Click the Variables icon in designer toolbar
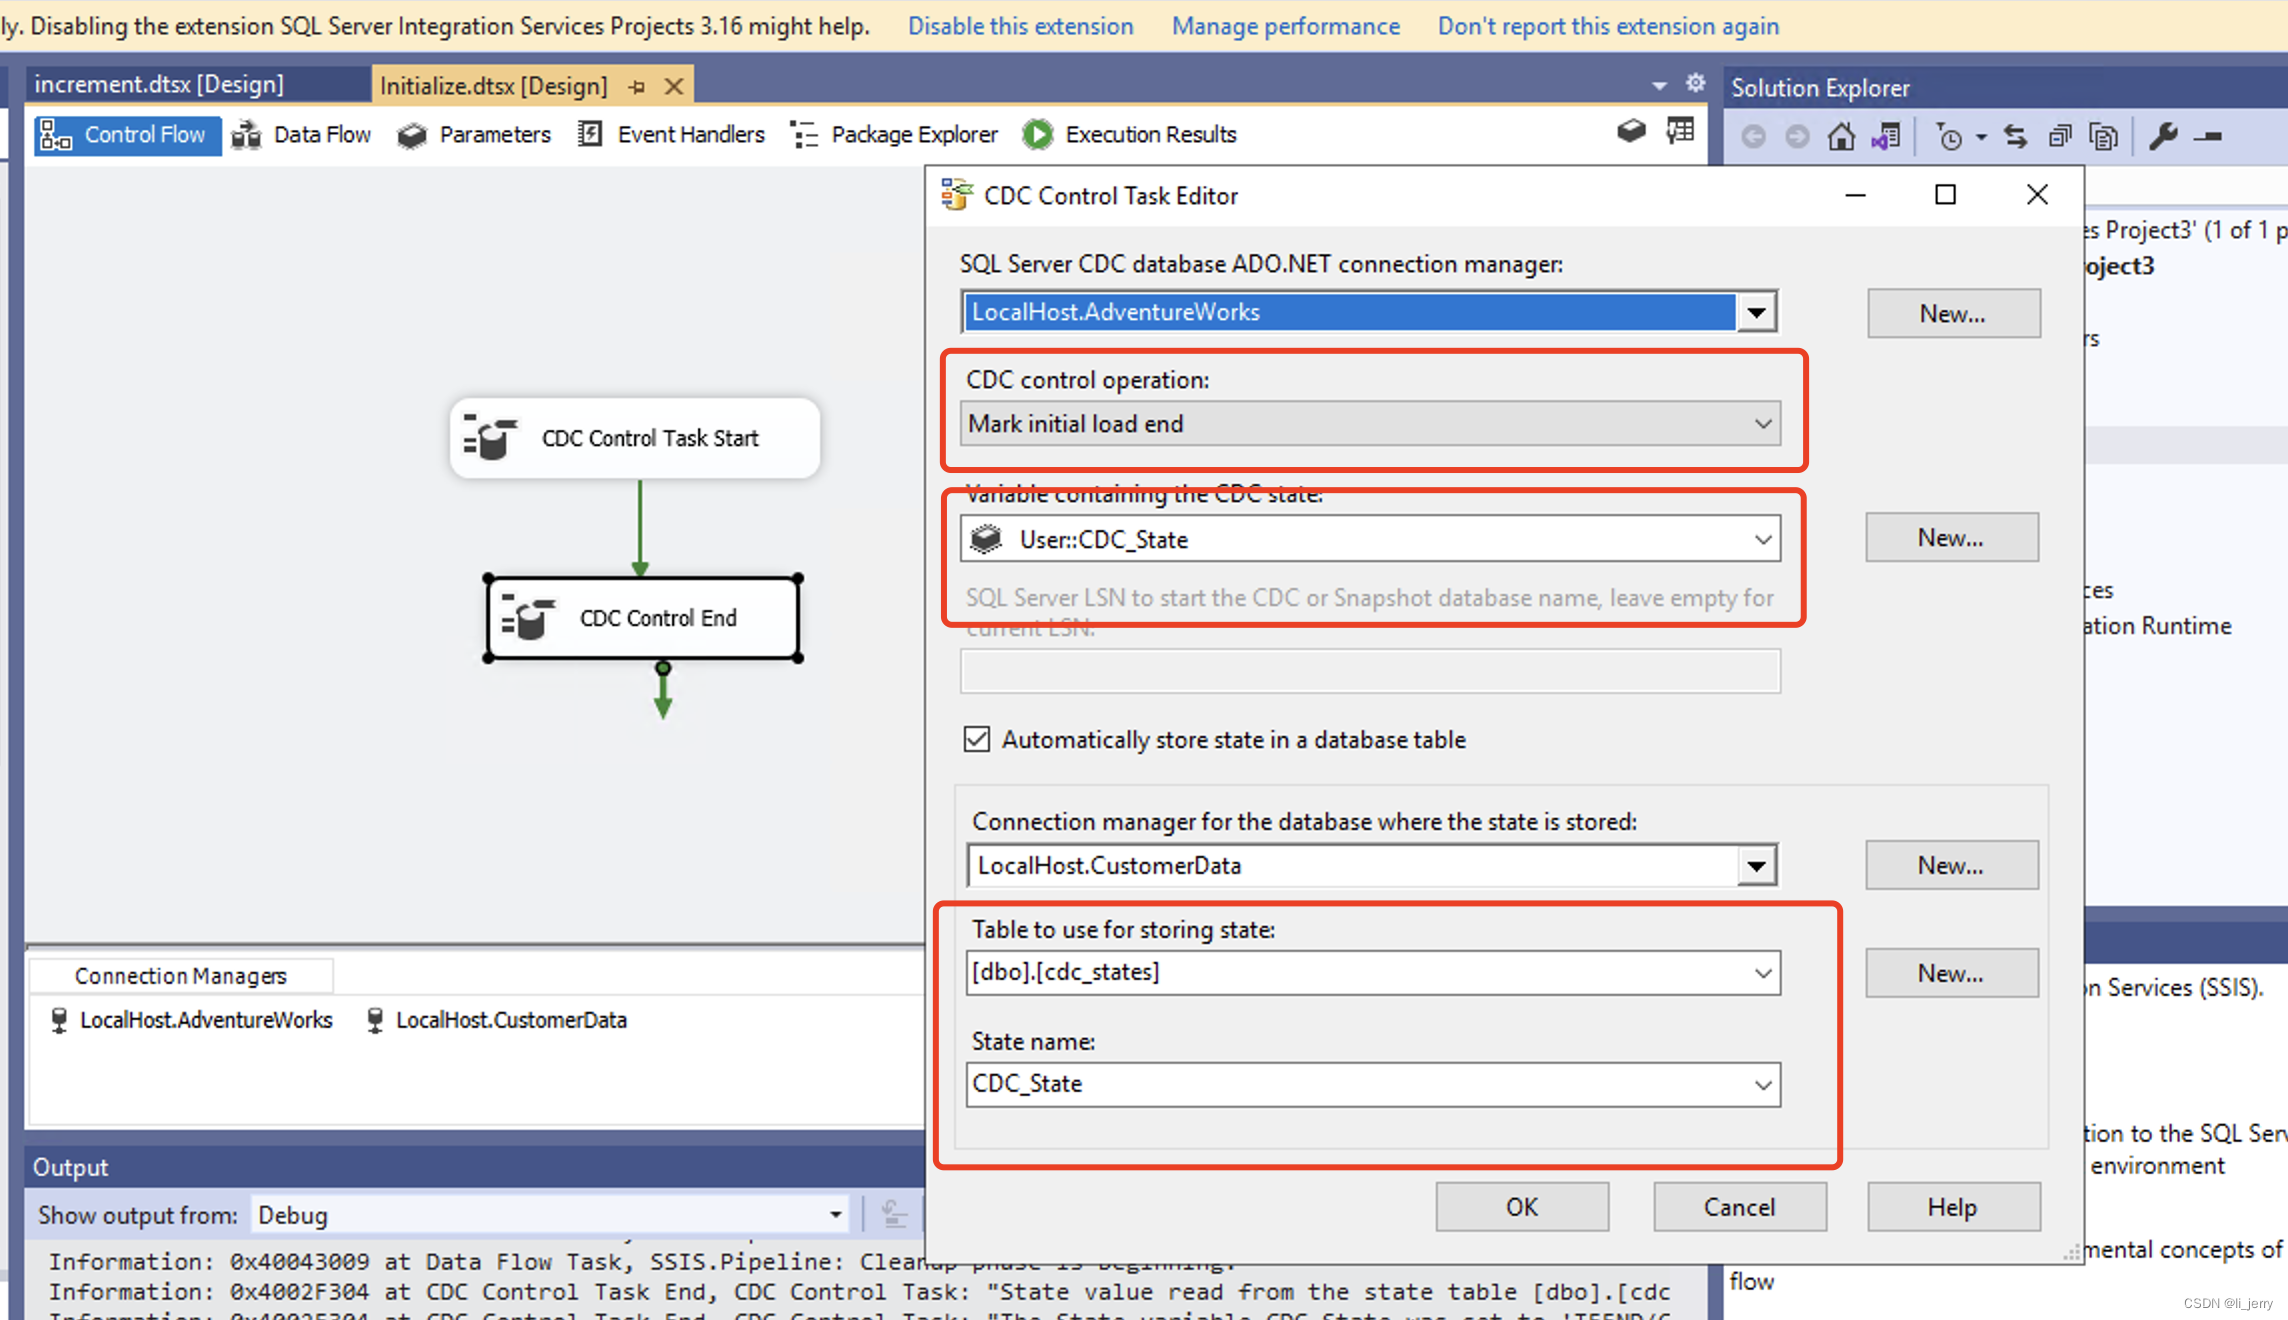This screenshot has width=2288, height=1320. click(1631, 131)
